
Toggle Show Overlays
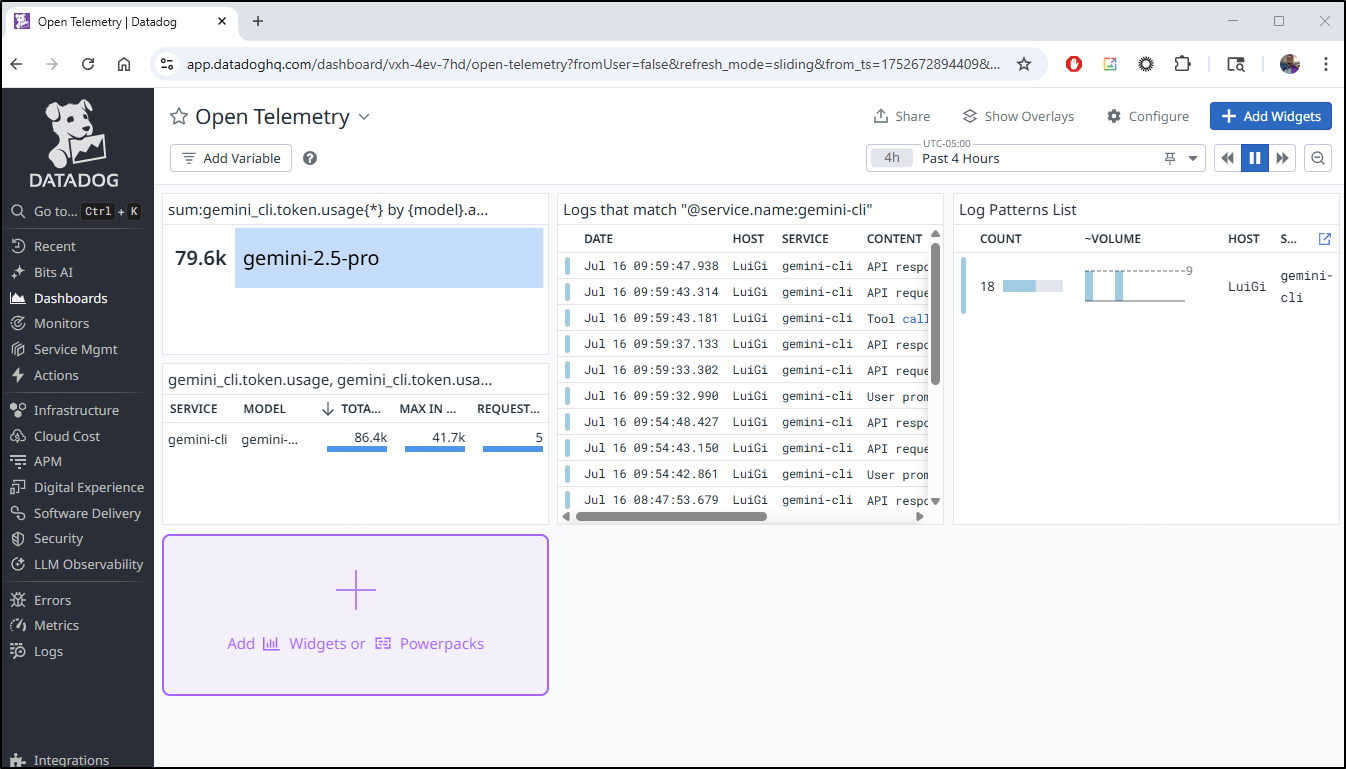click(1018, 116)
